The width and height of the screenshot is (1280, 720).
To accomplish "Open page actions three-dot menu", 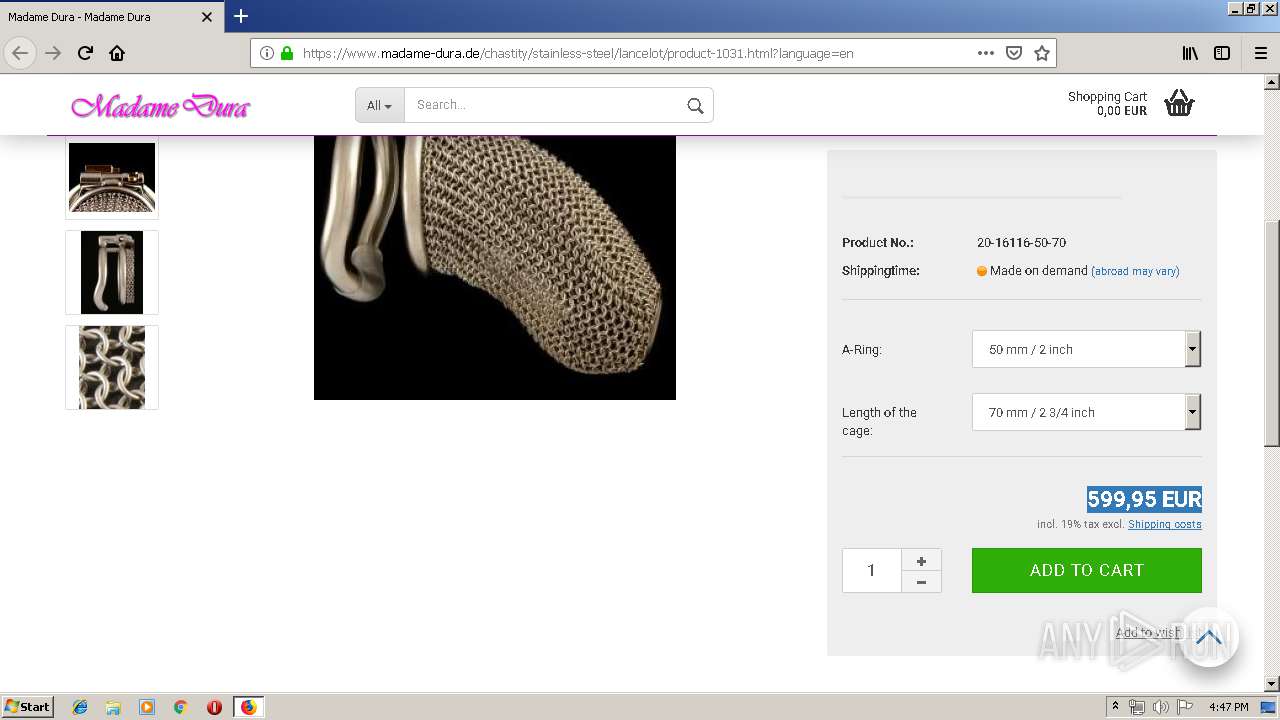I will 986,53.
